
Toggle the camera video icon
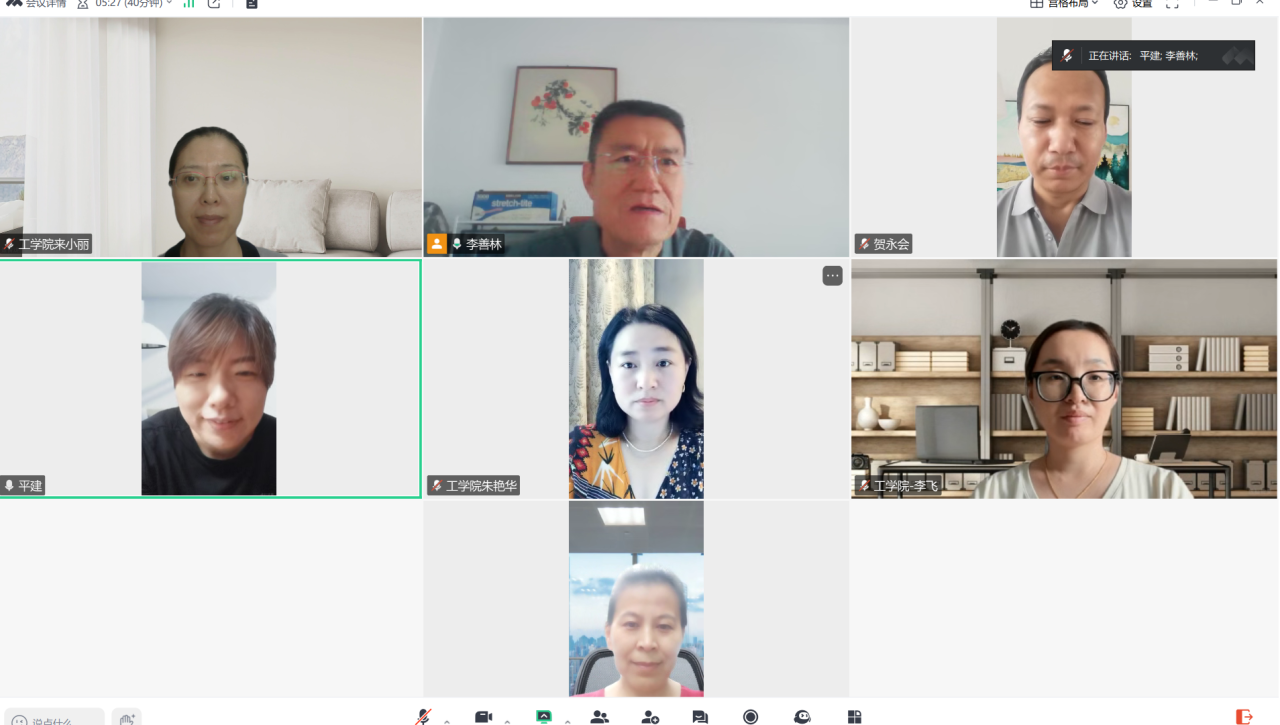484,717
